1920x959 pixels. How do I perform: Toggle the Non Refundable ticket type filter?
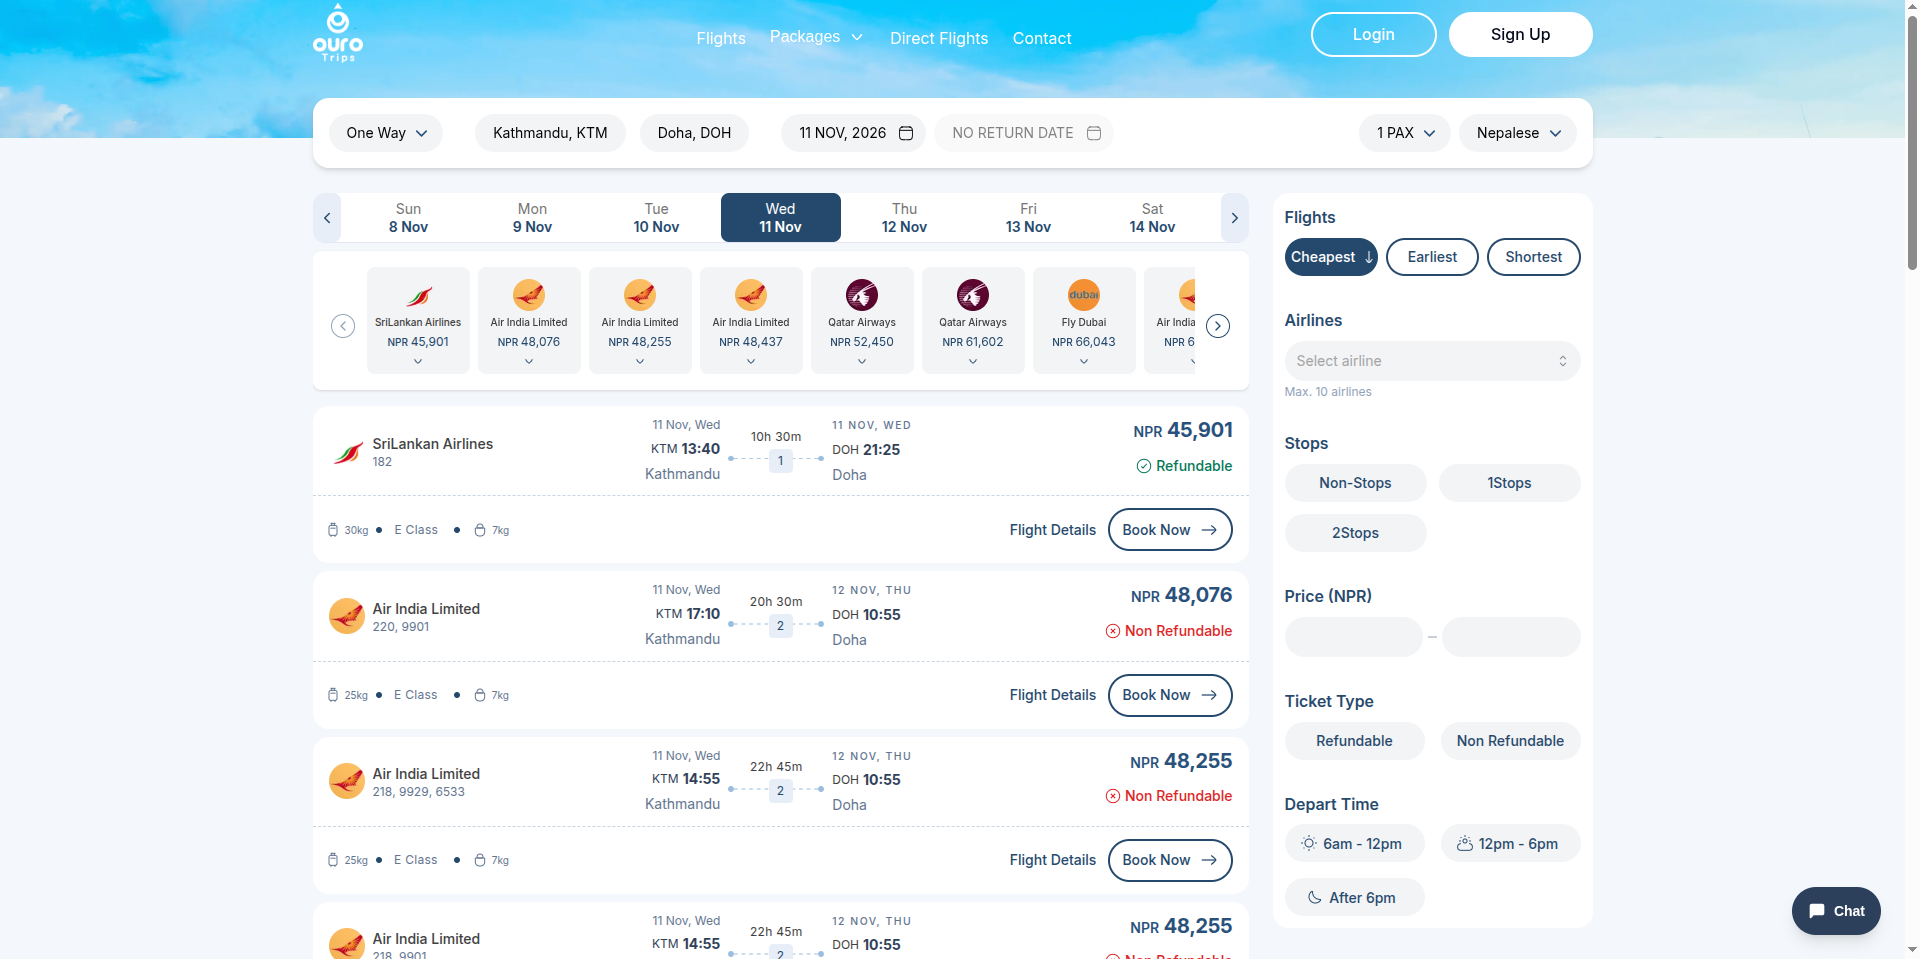coord(1510,741)
